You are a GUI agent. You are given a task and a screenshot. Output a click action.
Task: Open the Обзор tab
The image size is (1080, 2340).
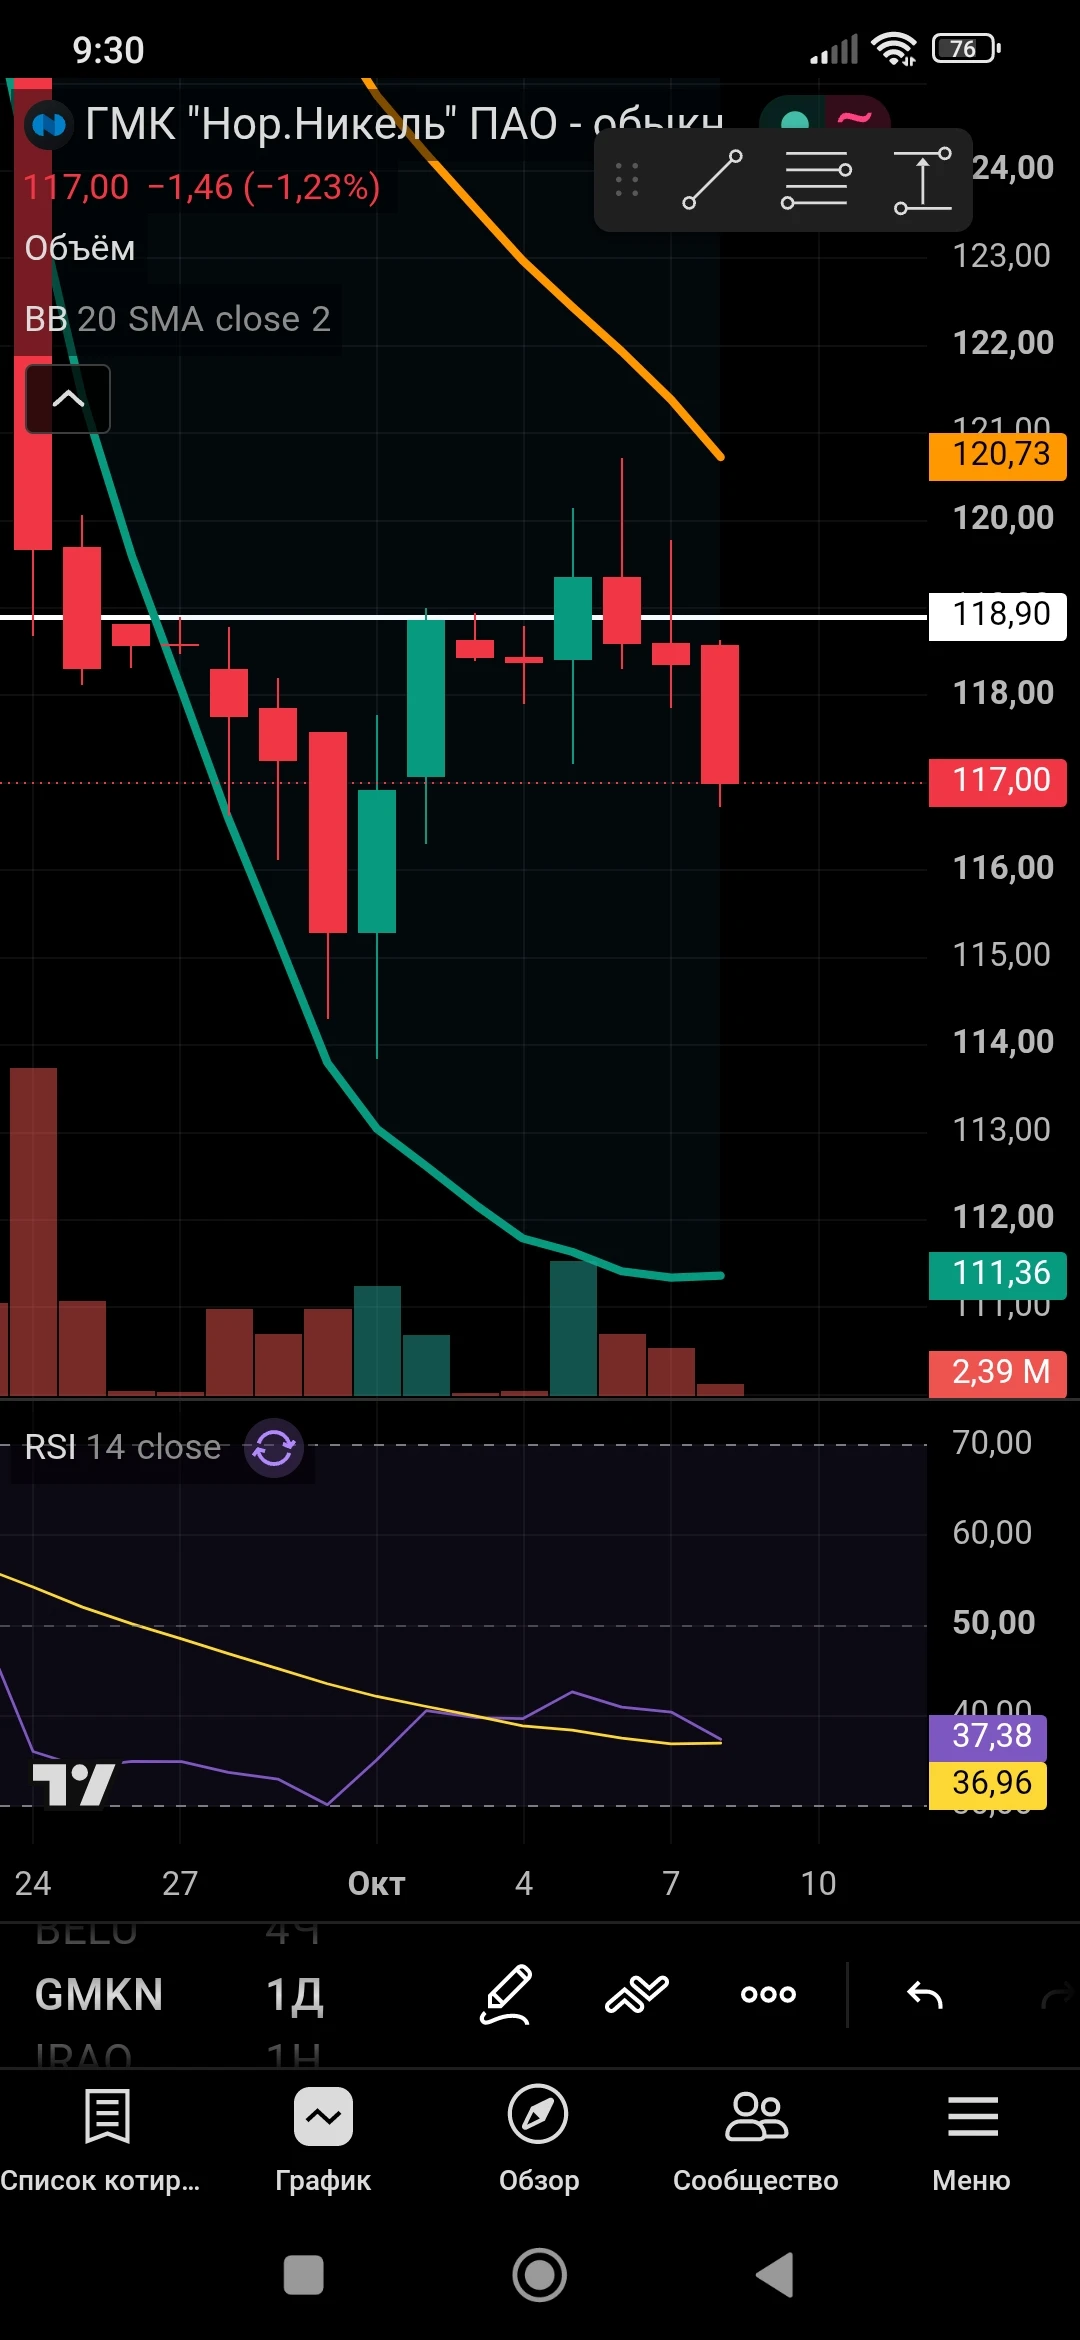(539, 2141)
